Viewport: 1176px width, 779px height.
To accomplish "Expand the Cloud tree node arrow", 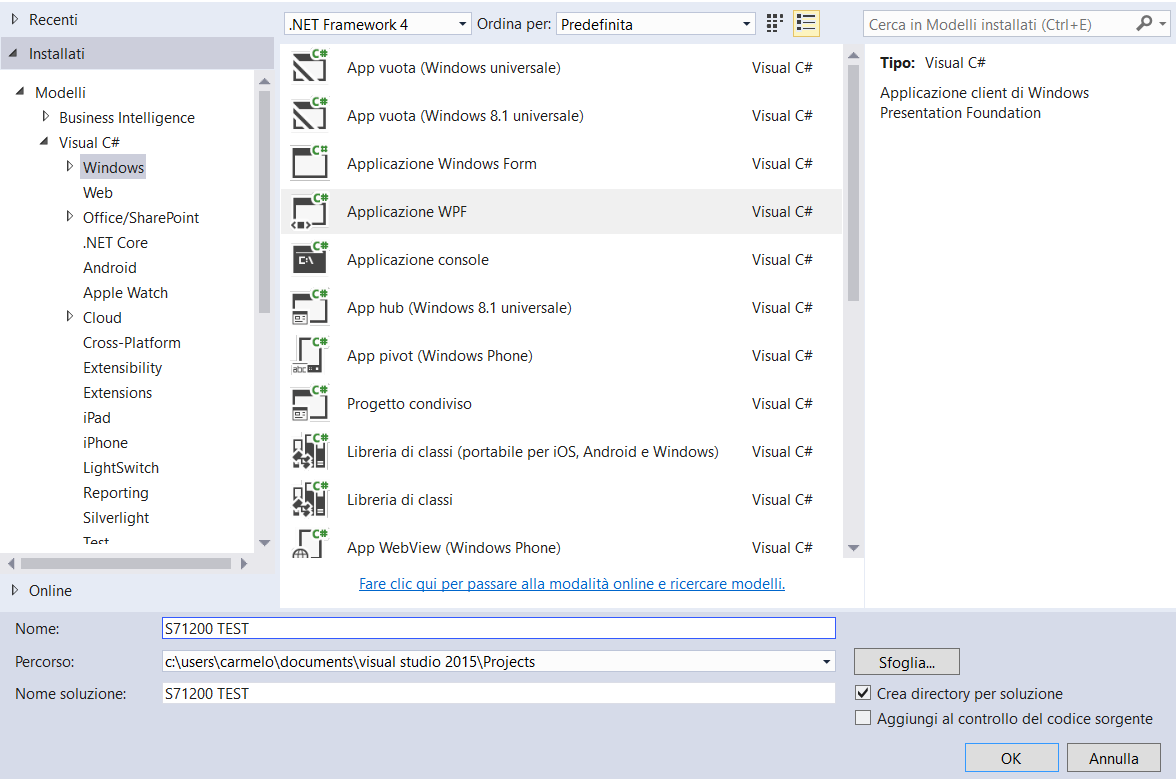I will pyautogui.click(x=70, y=316).
